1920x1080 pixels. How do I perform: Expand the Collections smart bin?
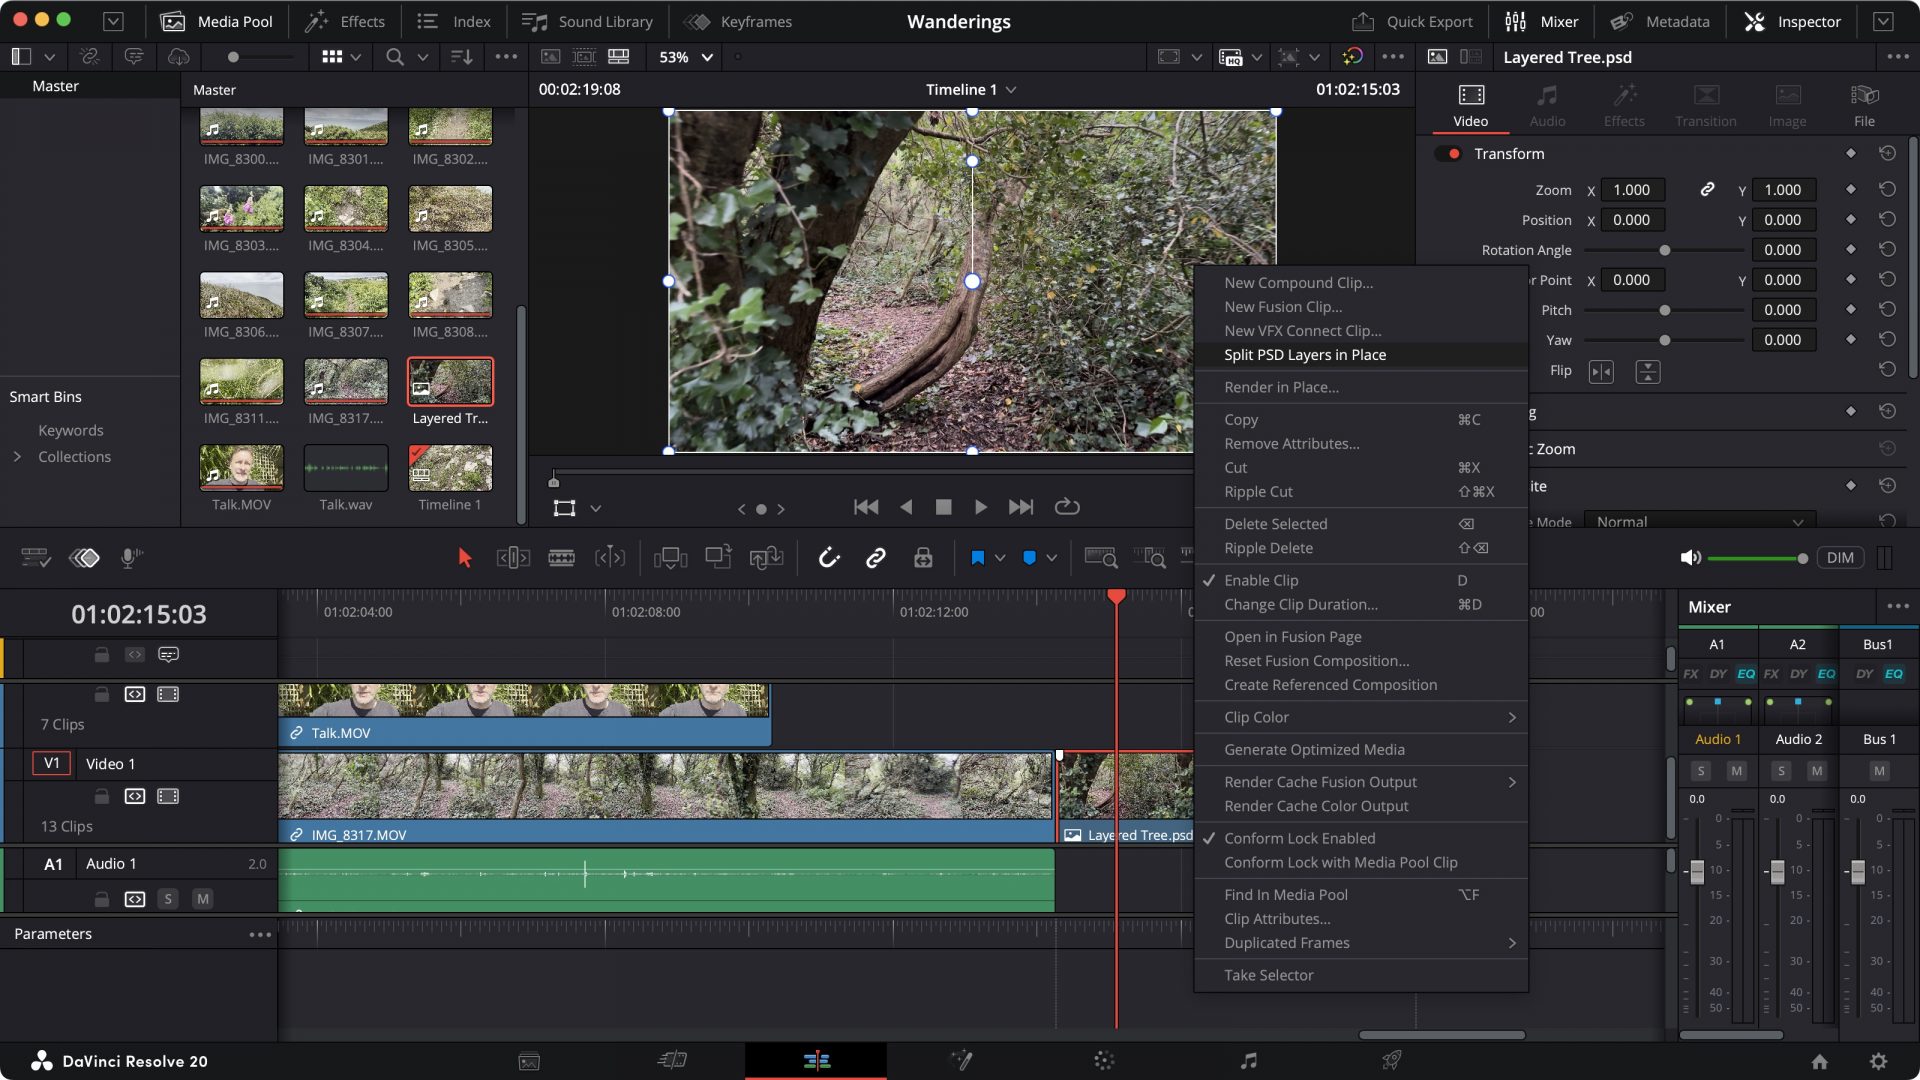point(17,457)
